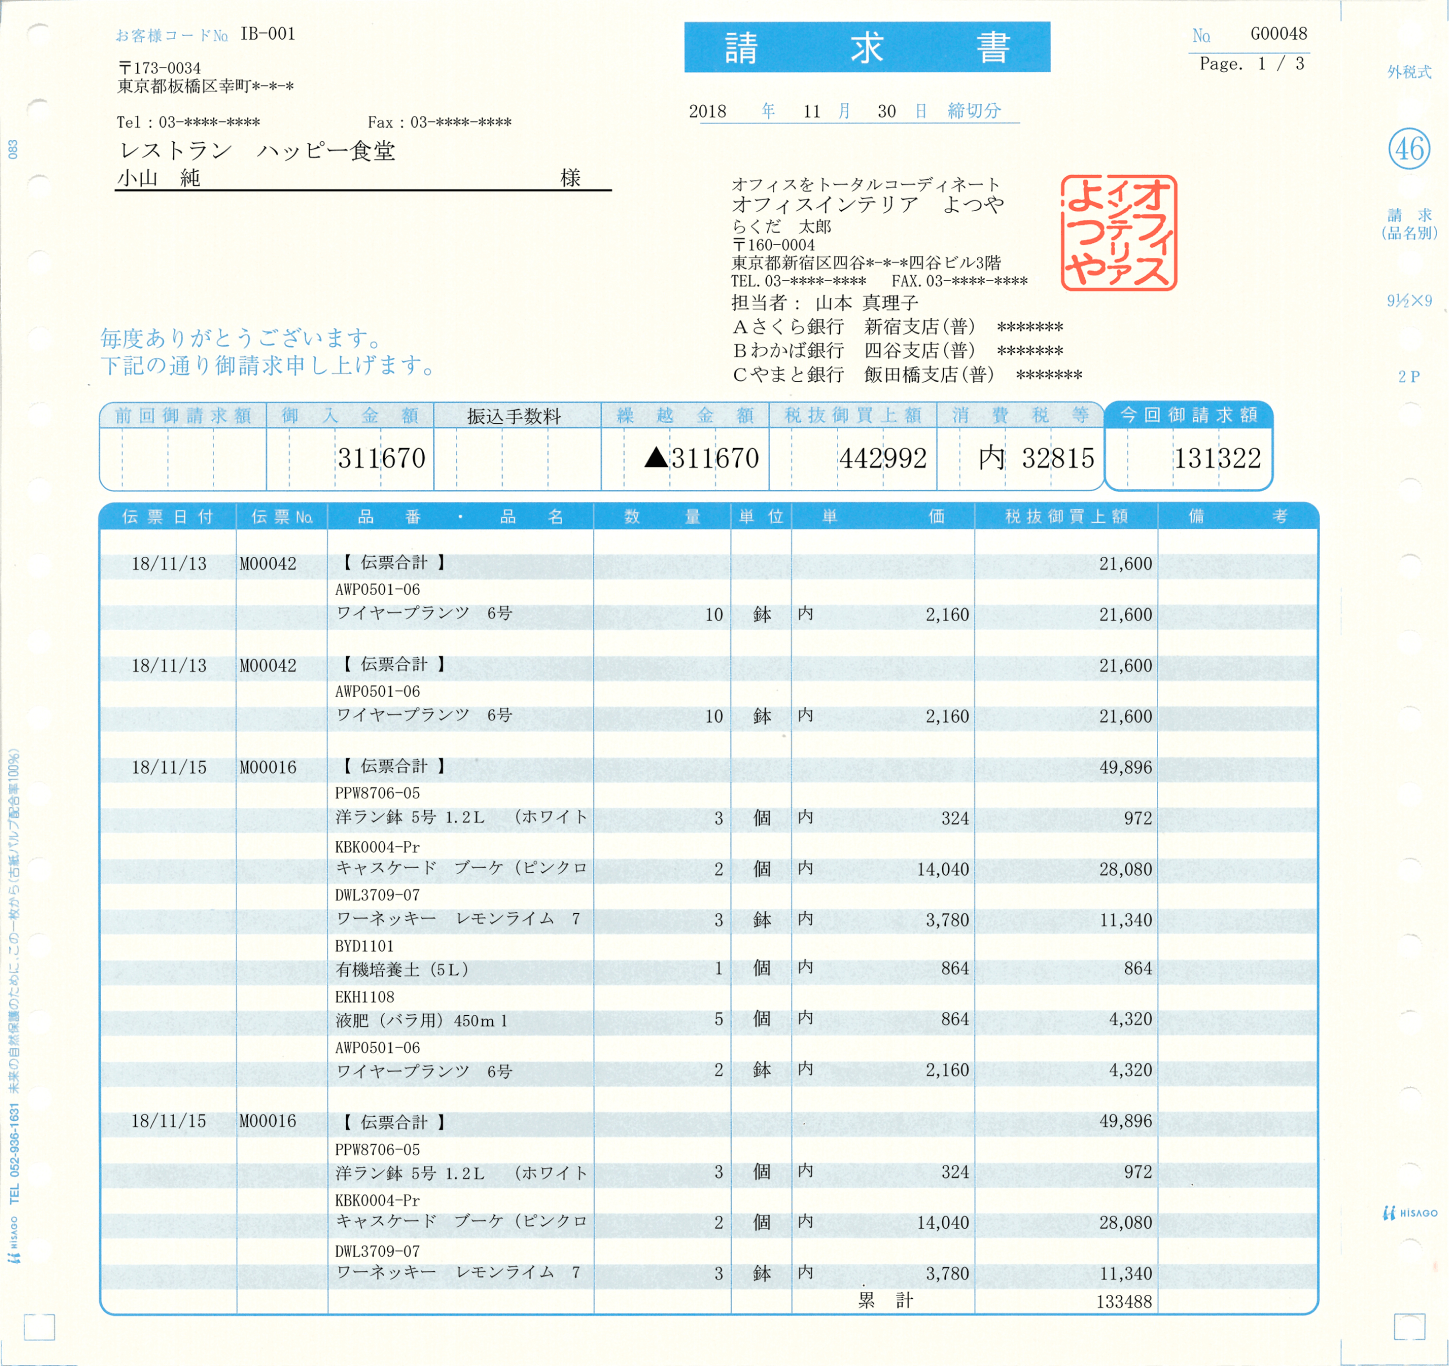
Task: Click the Cやまと銀行 飯田橋支店 line
Action: tap(908, 375)
